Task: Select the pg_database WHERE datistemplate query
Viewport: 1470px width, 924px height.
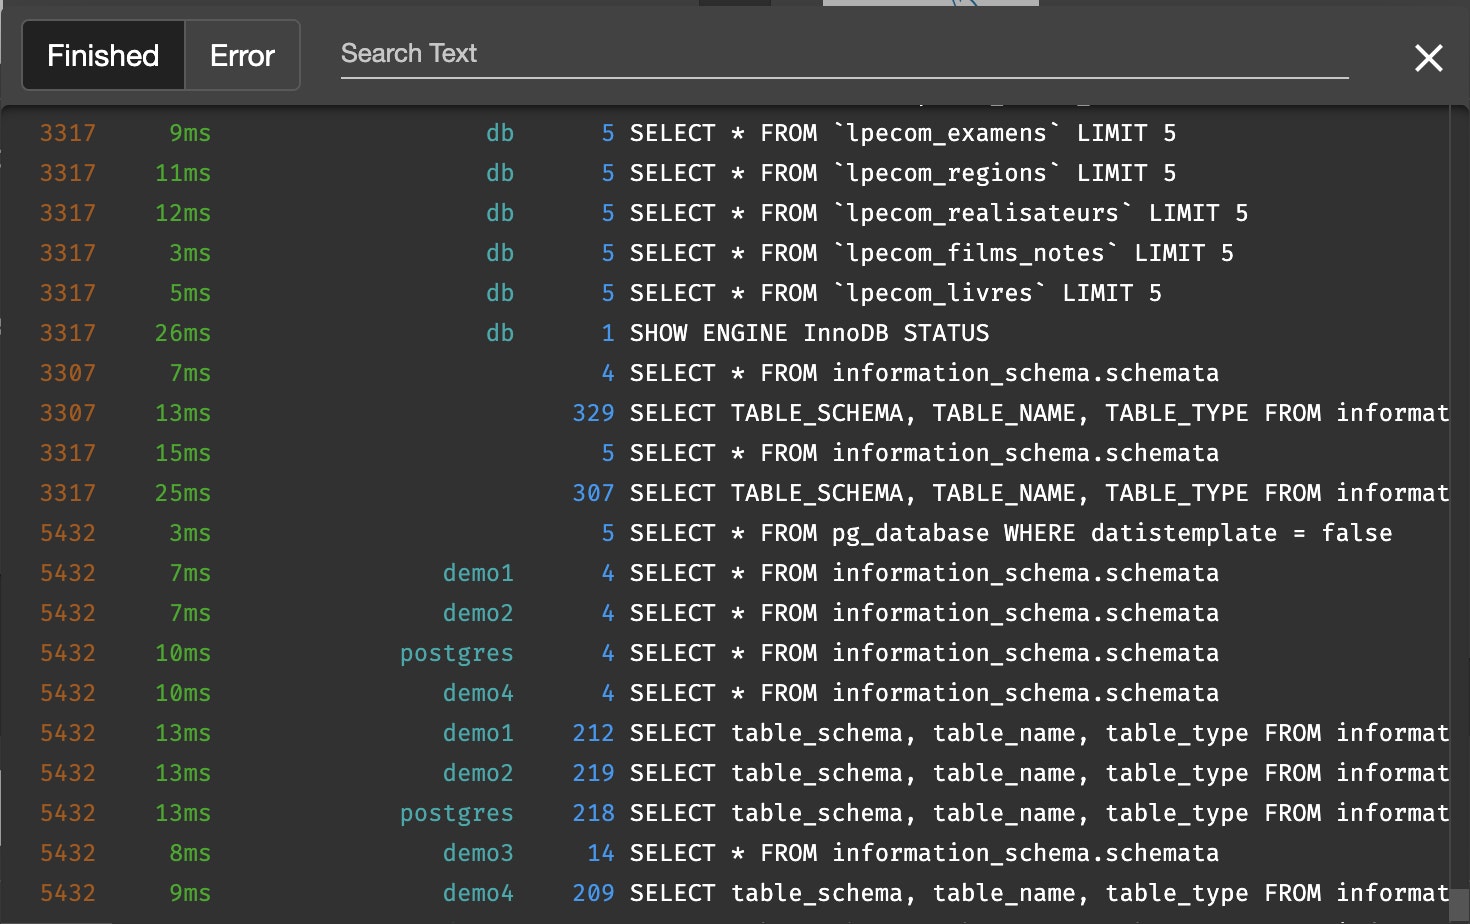Action: click(1010, 533)
